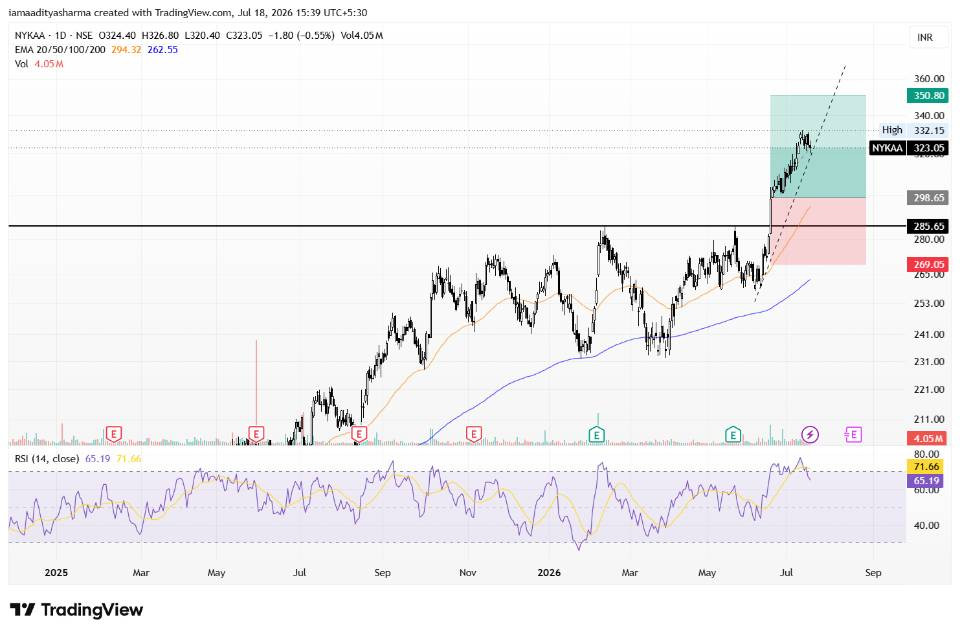This screenshot has height=635, width=960.
Task: Click the NYKAA 323.05 last price label
Action: [909, 148]
